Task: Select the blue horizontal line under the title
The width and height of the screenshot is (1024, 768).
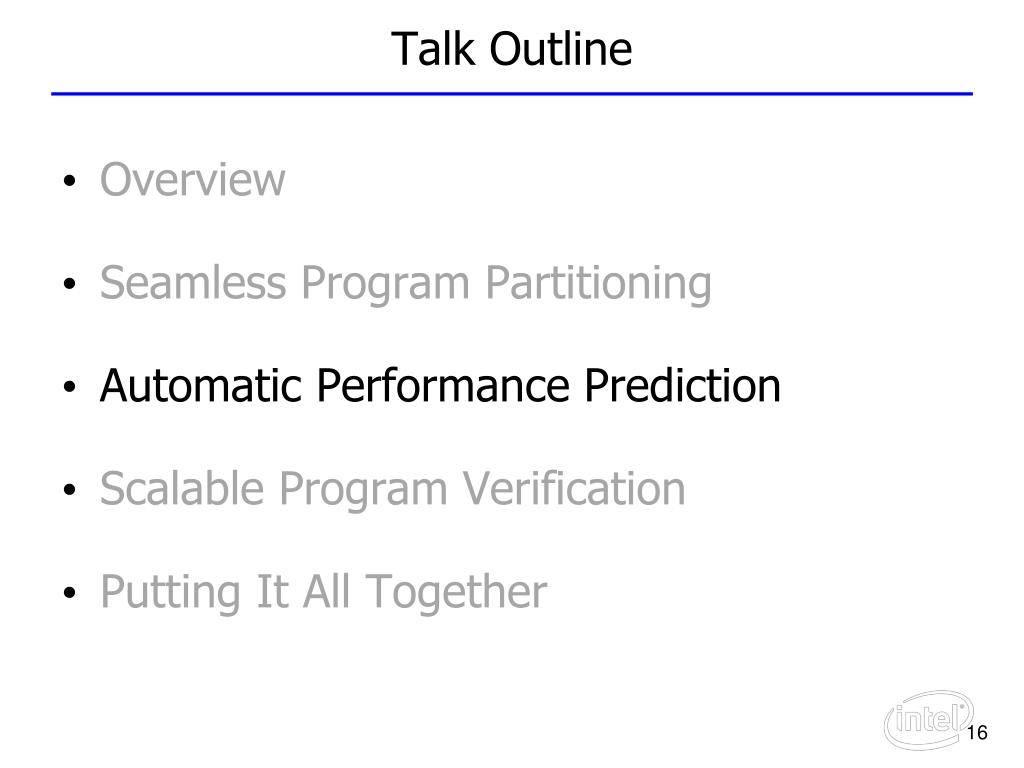Action: (x=512, y=94)
